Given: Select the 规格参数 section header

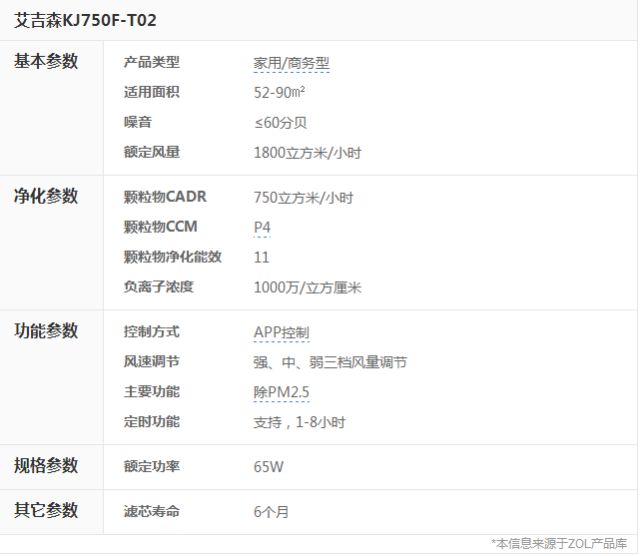Looking at the screenshot, I should coord(46,467).
